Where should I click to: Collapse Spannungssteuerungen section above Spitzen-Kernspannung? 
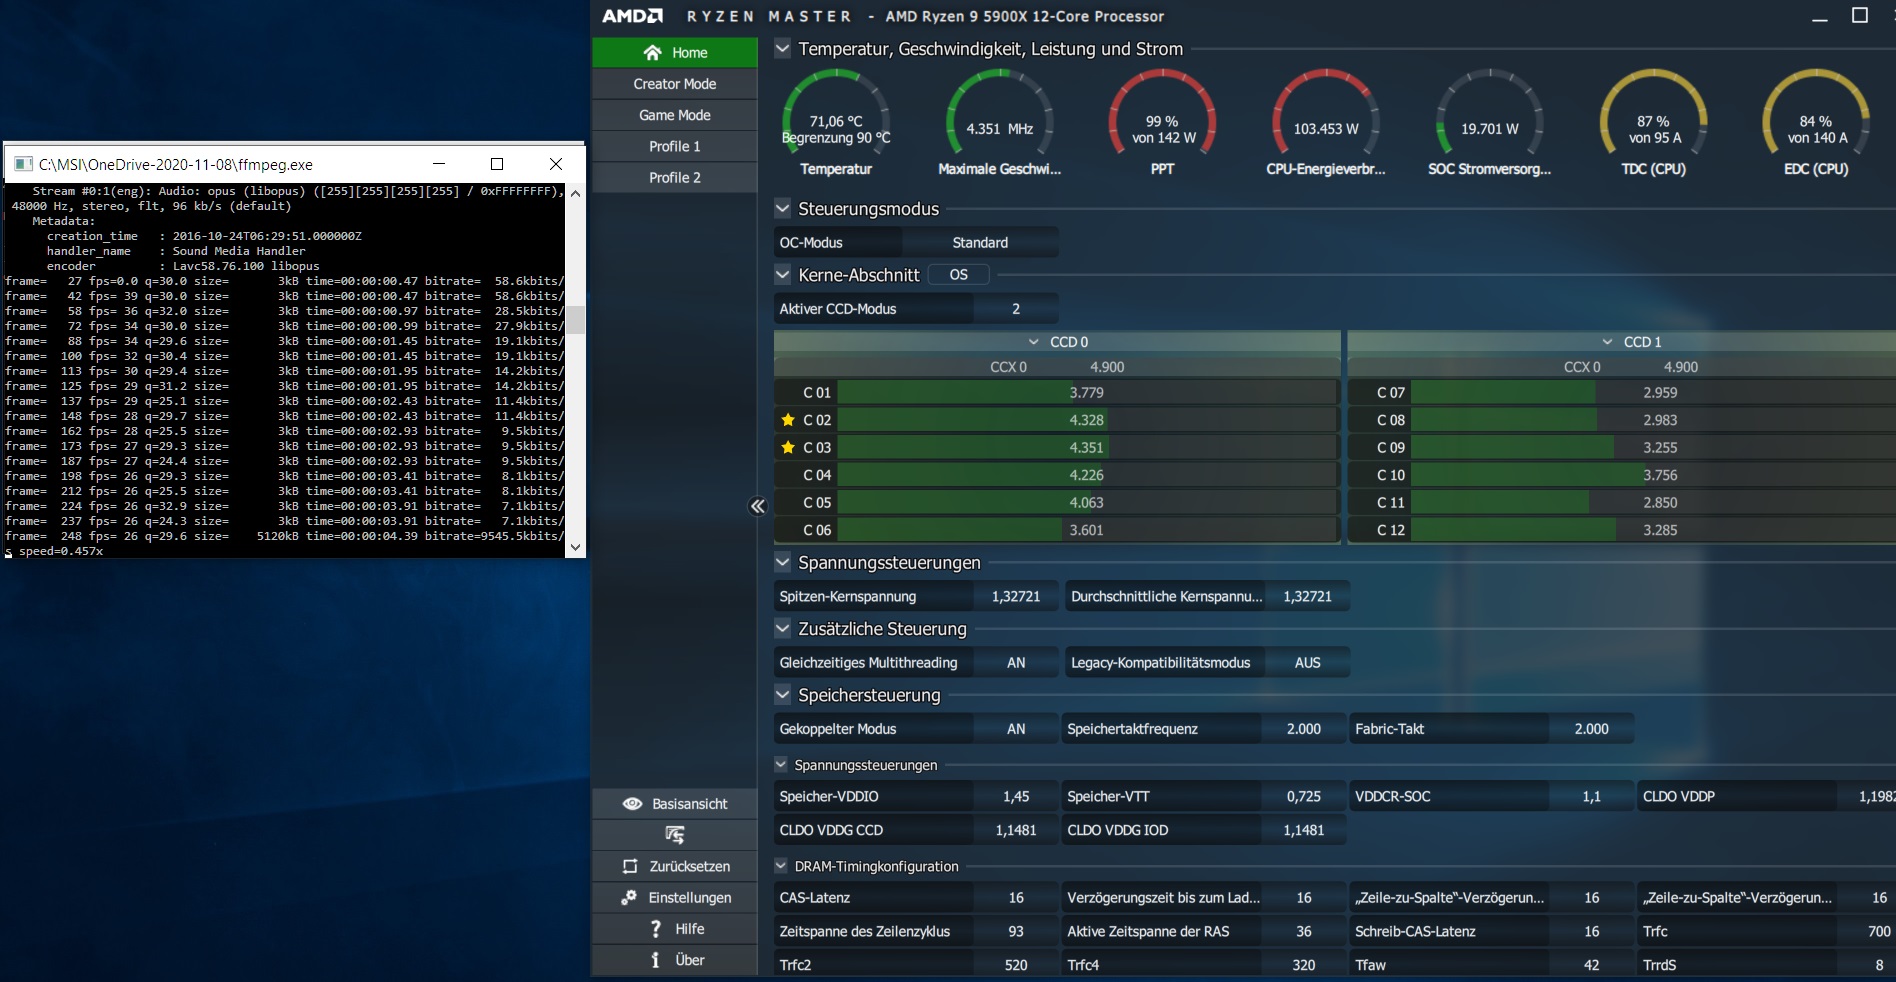(783, 562)
